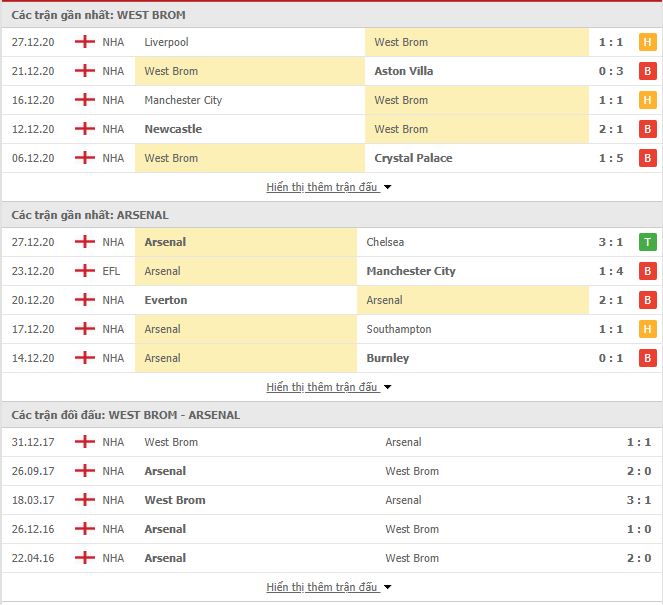Click the green T badge for Arsenal-Chelsea match
The height and width of the screenshot is (605, 663).
click(647, 242)
